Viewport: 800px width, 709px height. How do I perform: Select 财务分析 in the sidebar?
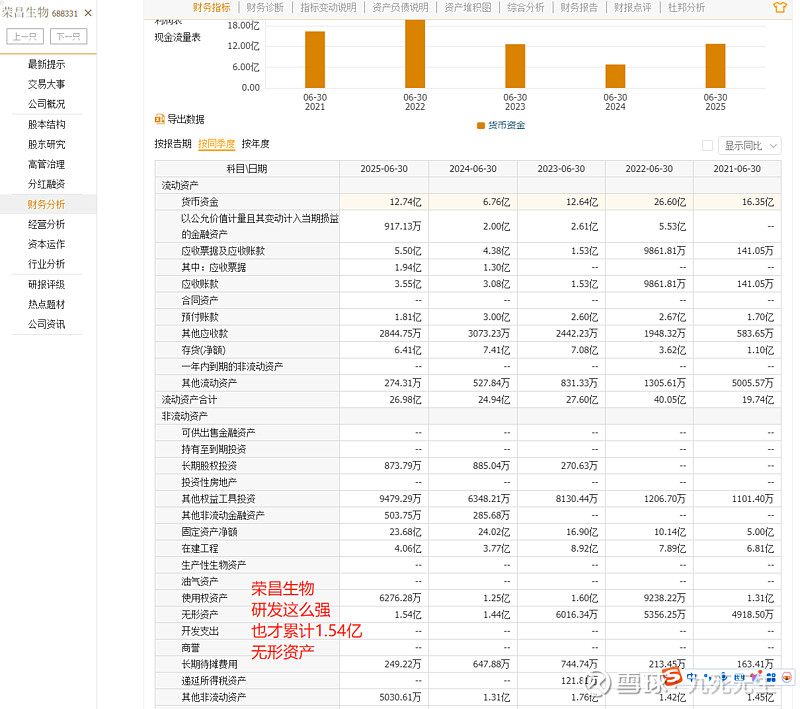(46, 205)
